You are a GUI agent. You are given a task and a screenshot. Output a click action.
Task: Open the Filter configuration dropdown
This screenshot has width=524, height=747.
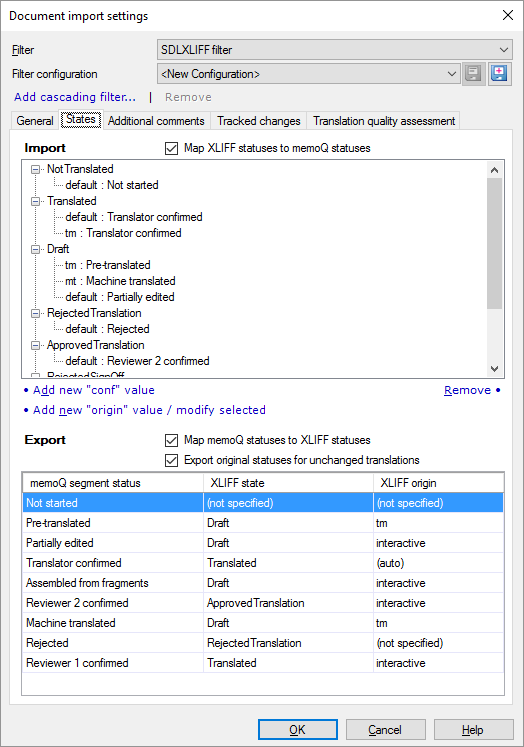309,74
